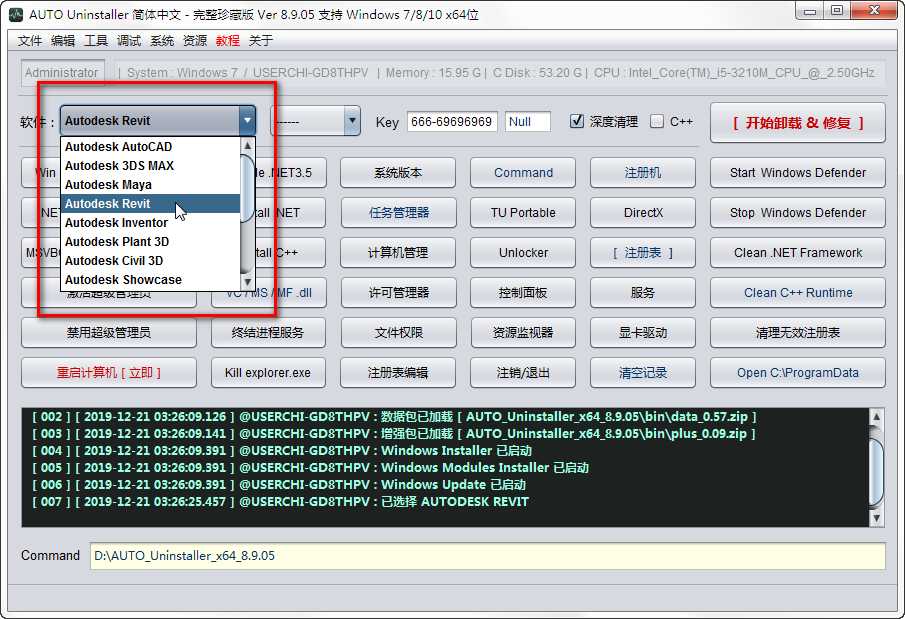This screenshot has height=619, width=905.
Task: Open the 关于 menu
Action: click(260, 40)
